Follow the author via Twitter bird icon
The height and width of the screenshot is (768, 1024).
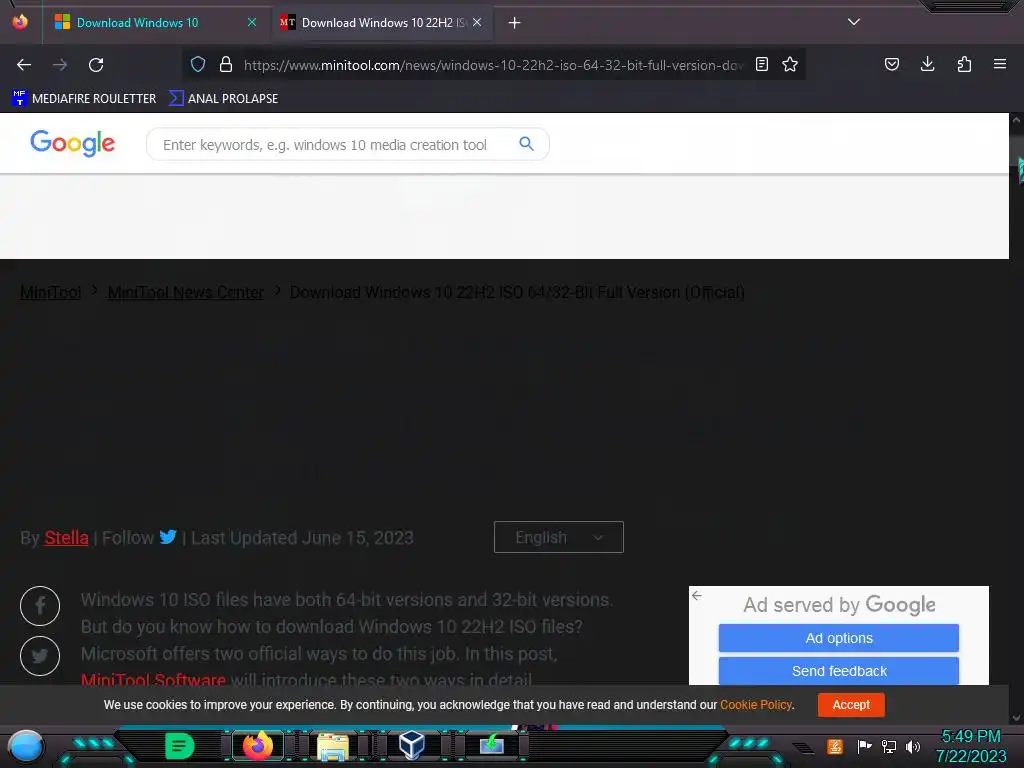168,537
